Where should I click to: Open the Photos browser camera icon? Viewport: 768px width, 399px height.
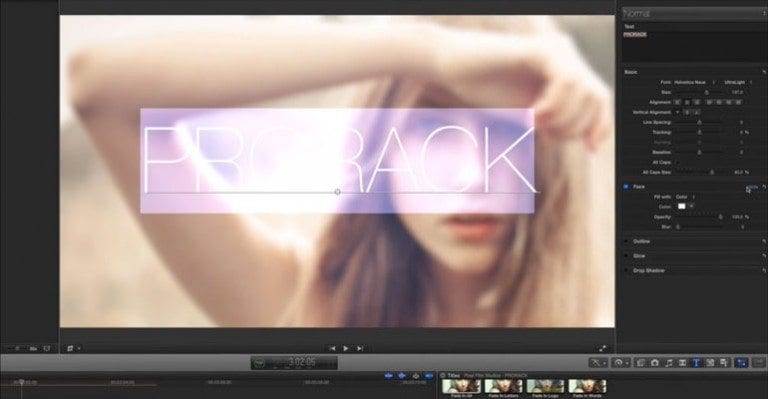coord(654,363)
